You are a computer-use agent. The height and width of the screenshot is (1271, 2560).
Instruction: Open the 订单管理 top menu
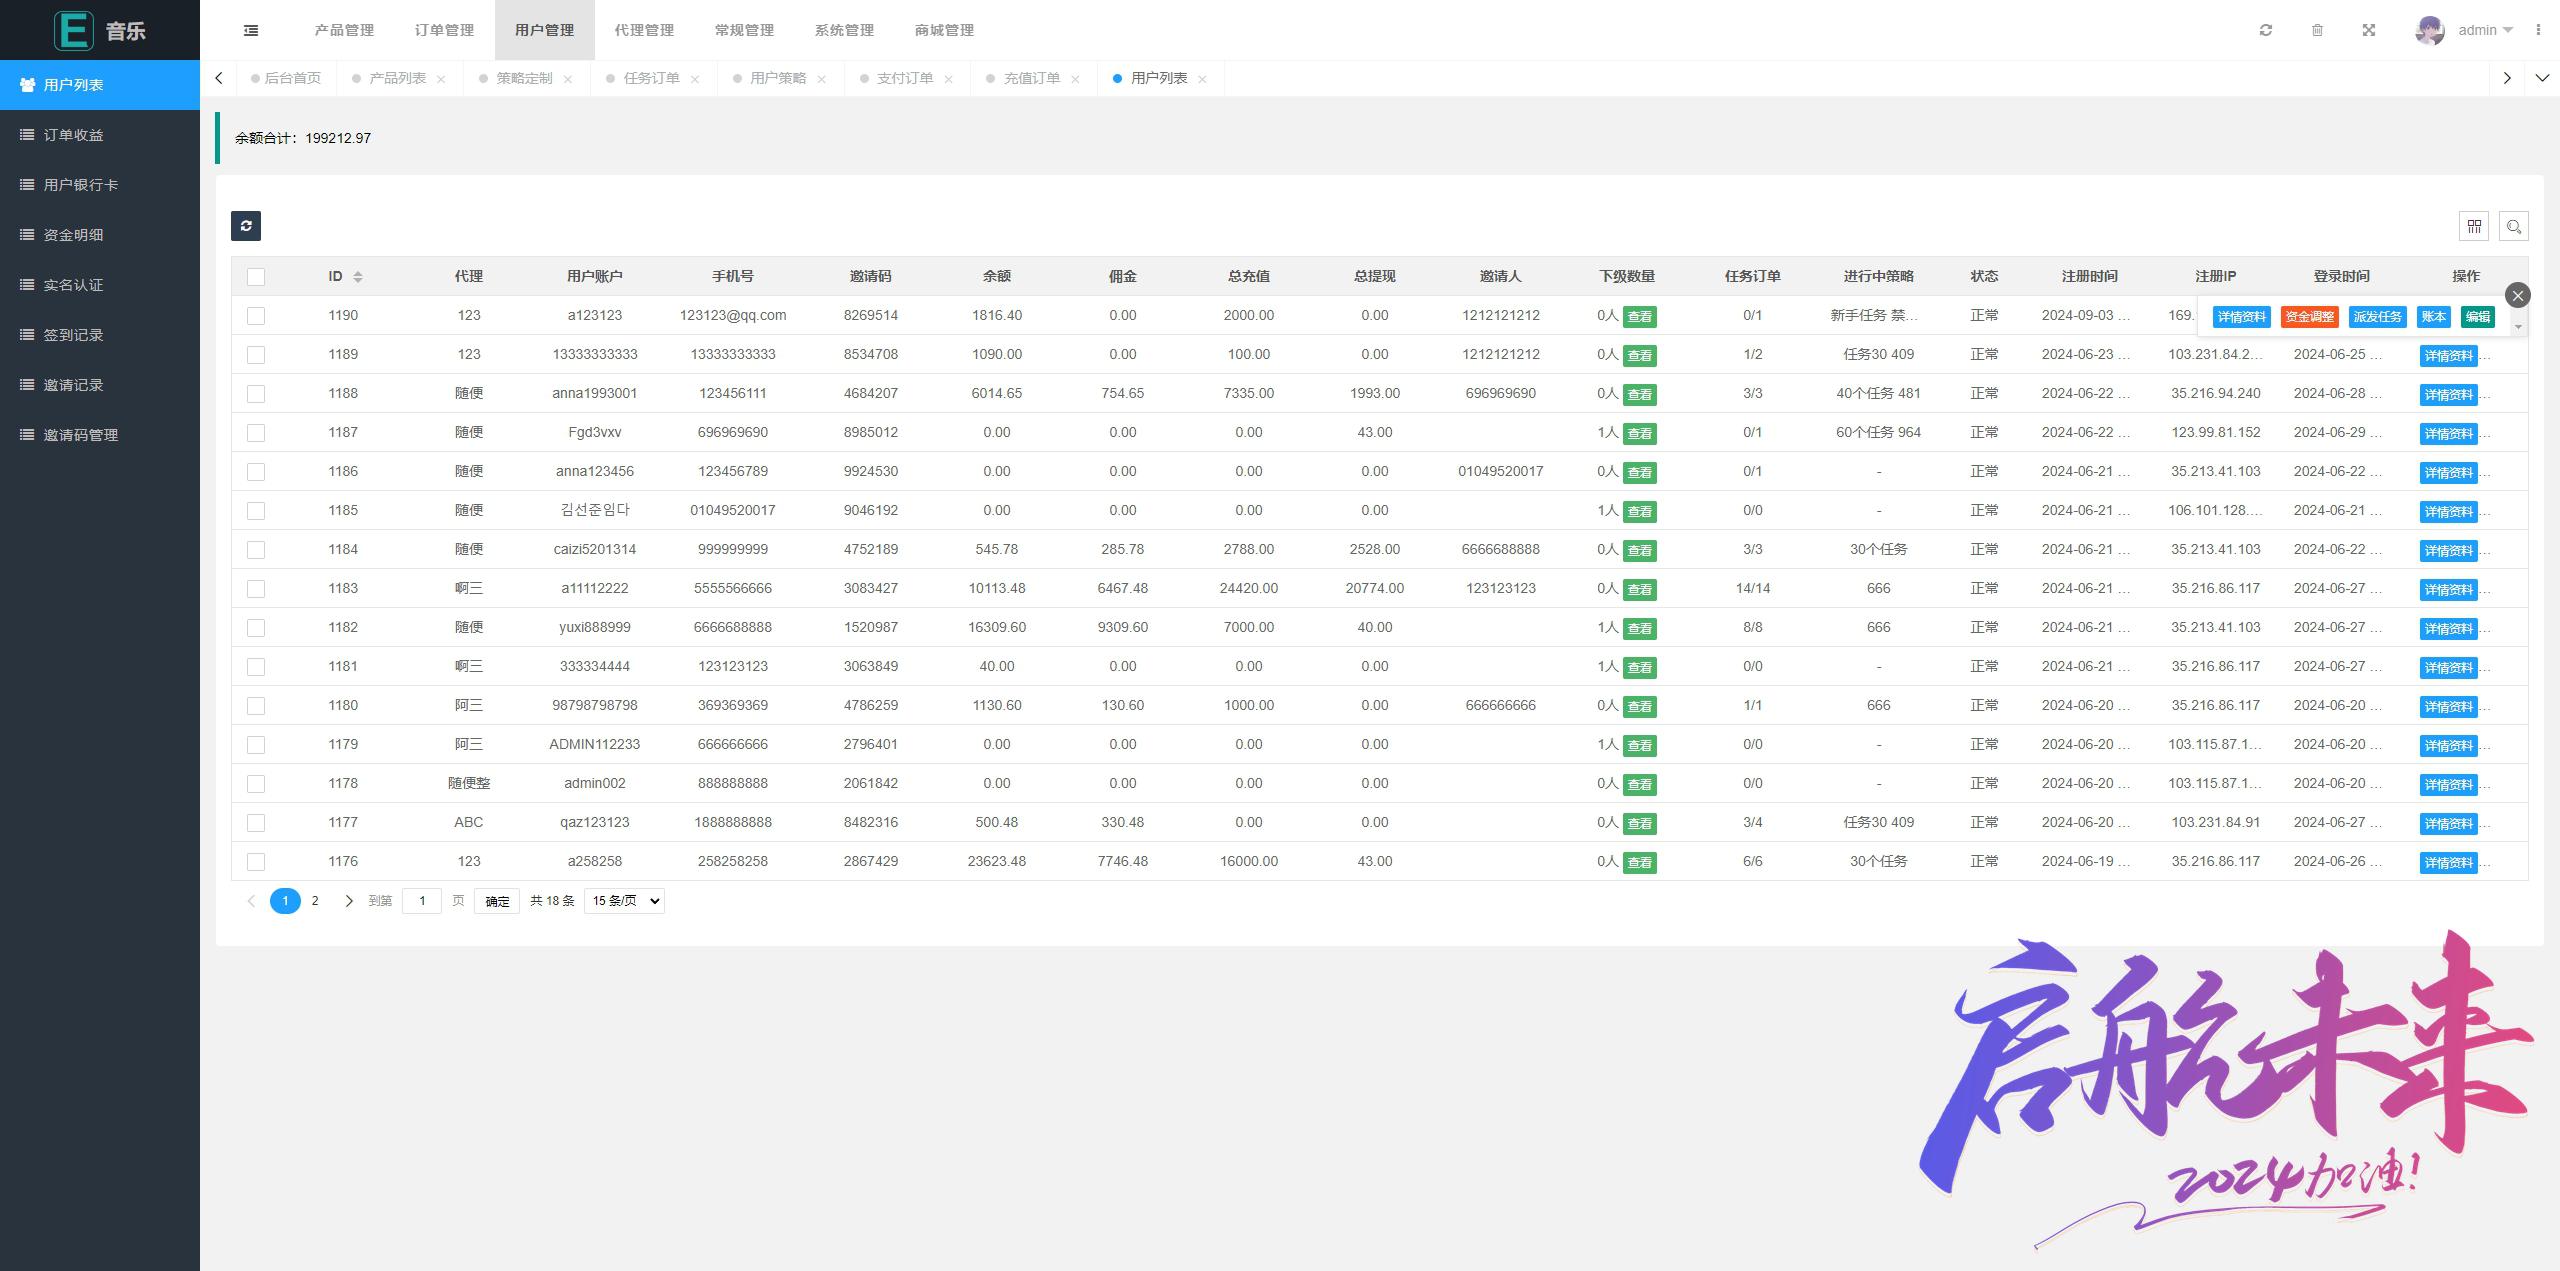pyautogui.click(x=444, y=30)
